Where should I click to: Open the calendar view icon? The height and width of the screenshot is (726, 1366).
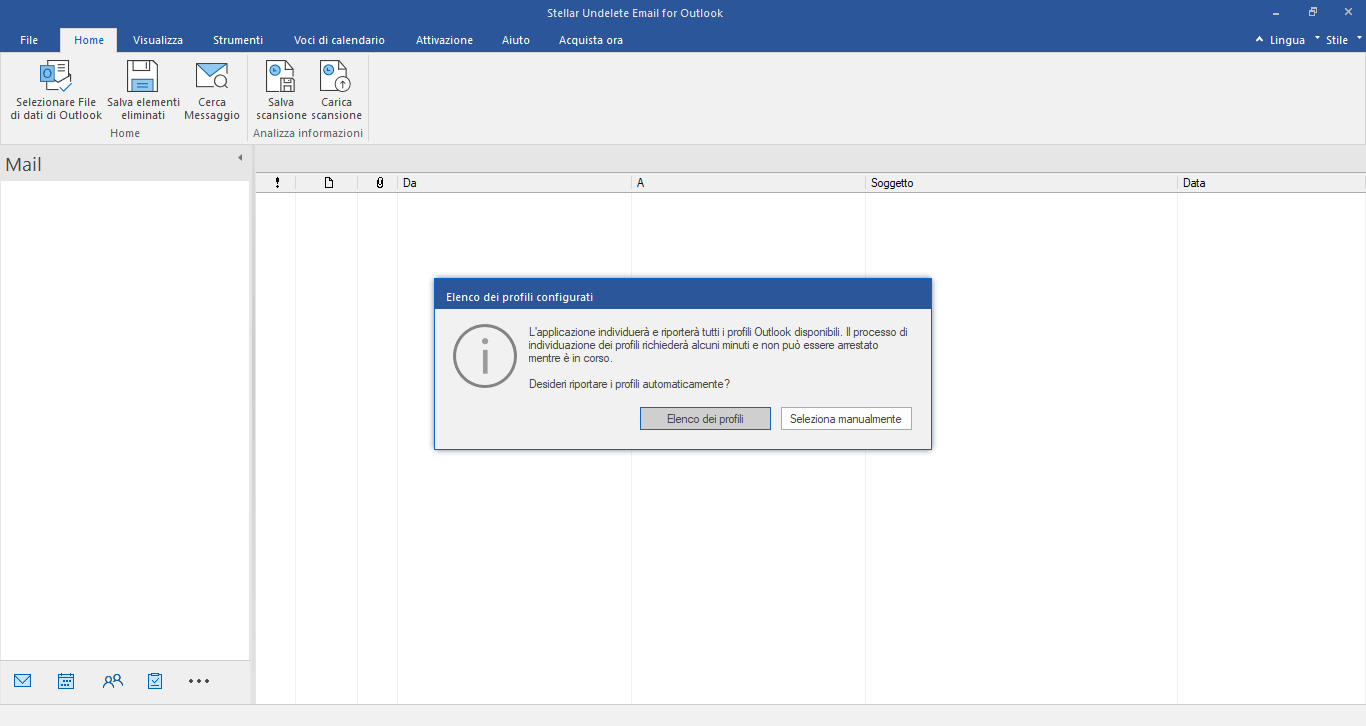[x=66, y=681]
